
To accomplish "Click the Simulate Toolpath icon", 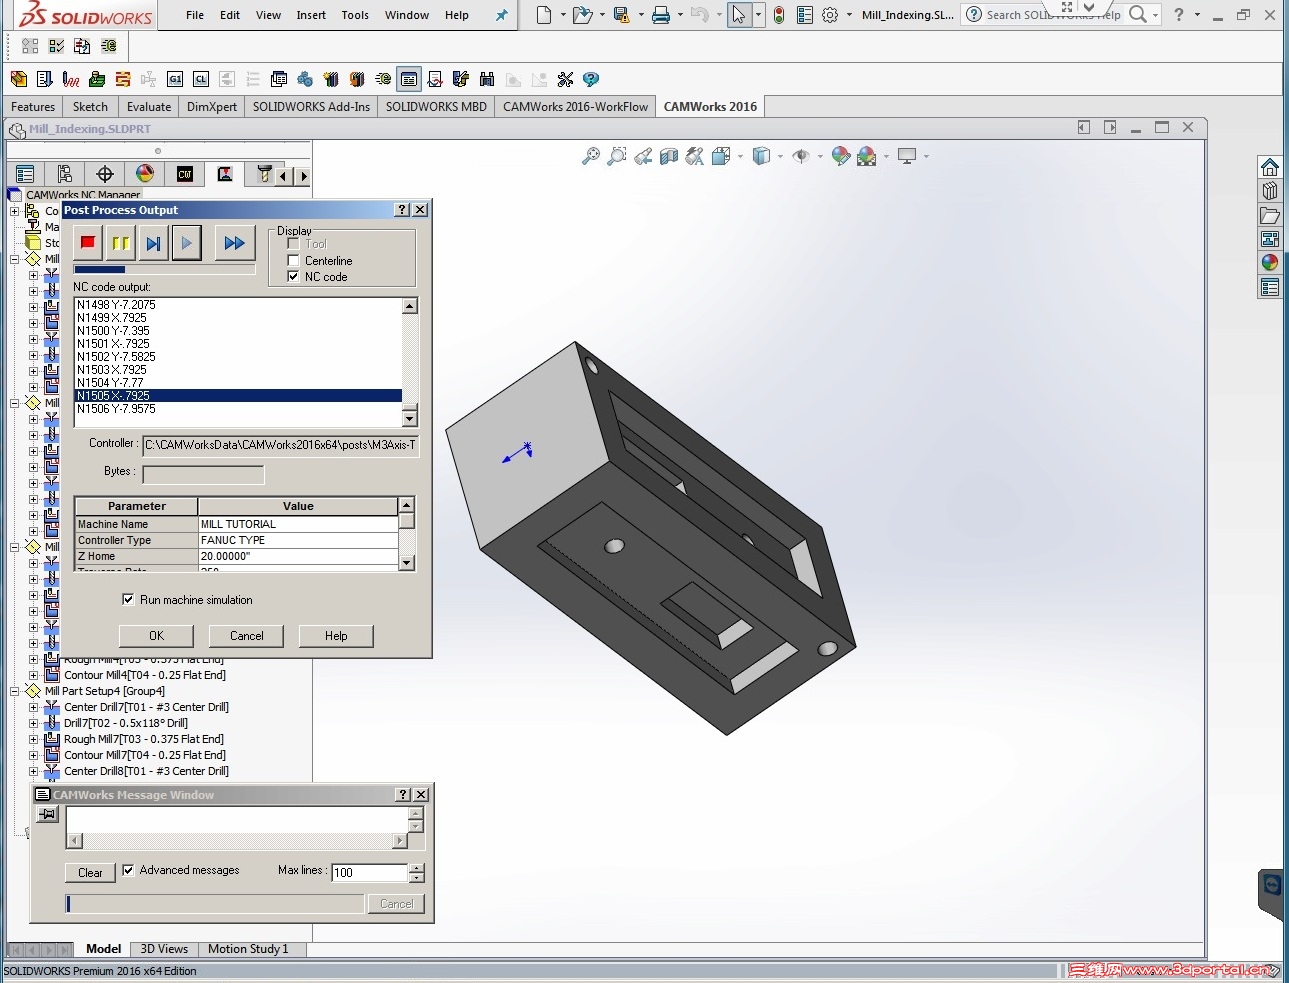I will pyautogui.click(x=97, y=79).
